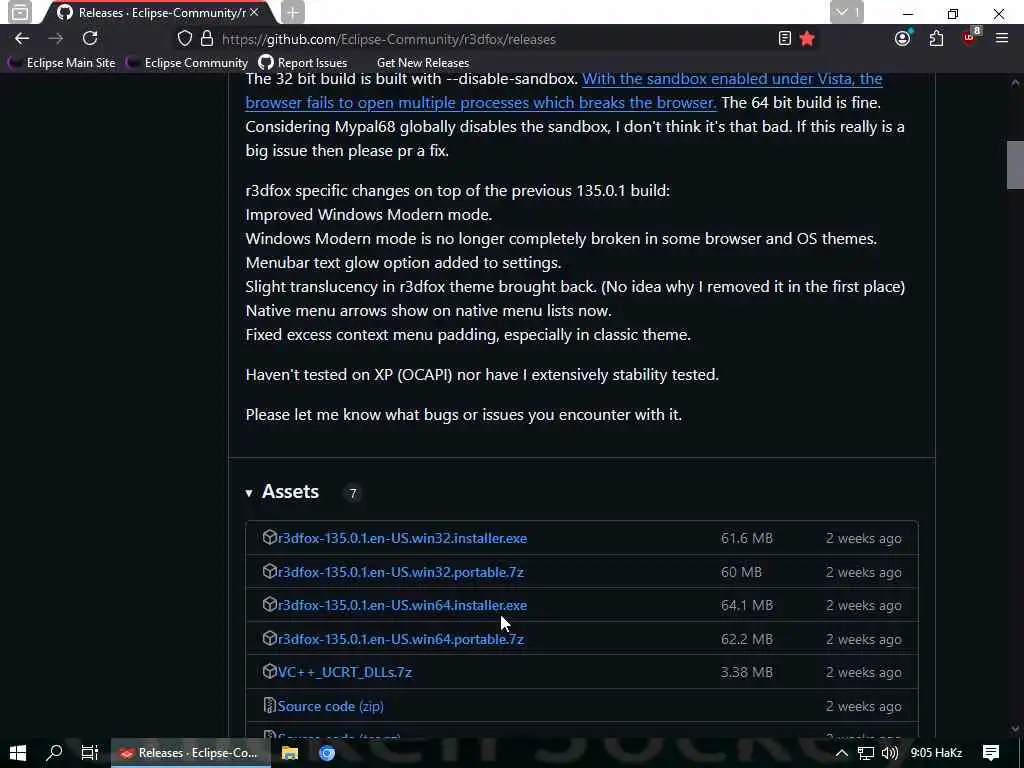1024x768 pixels.
Task: Click zip file icon beside Source code (zip)
Action: point(270,705)
